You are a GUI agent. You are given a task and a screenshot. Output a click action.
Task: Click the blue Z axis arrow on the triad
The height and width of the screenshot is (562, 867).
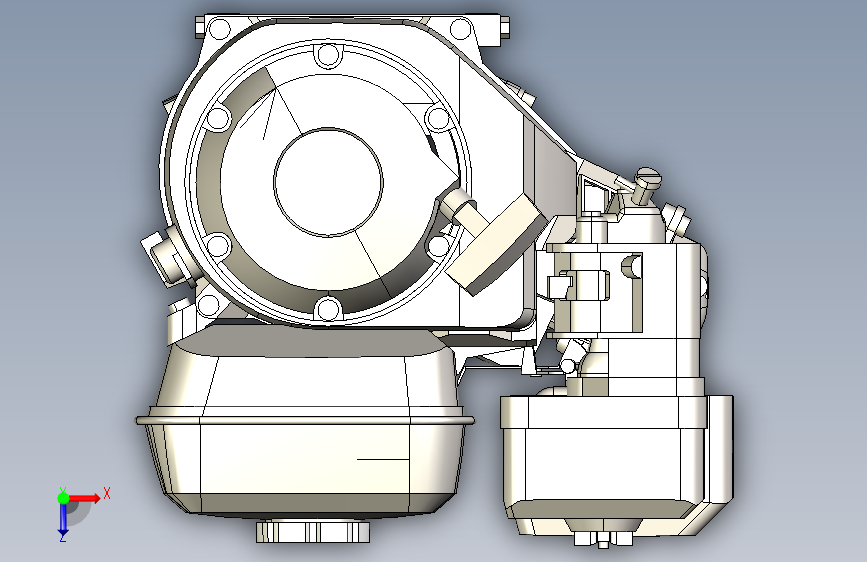click(63, 521)
